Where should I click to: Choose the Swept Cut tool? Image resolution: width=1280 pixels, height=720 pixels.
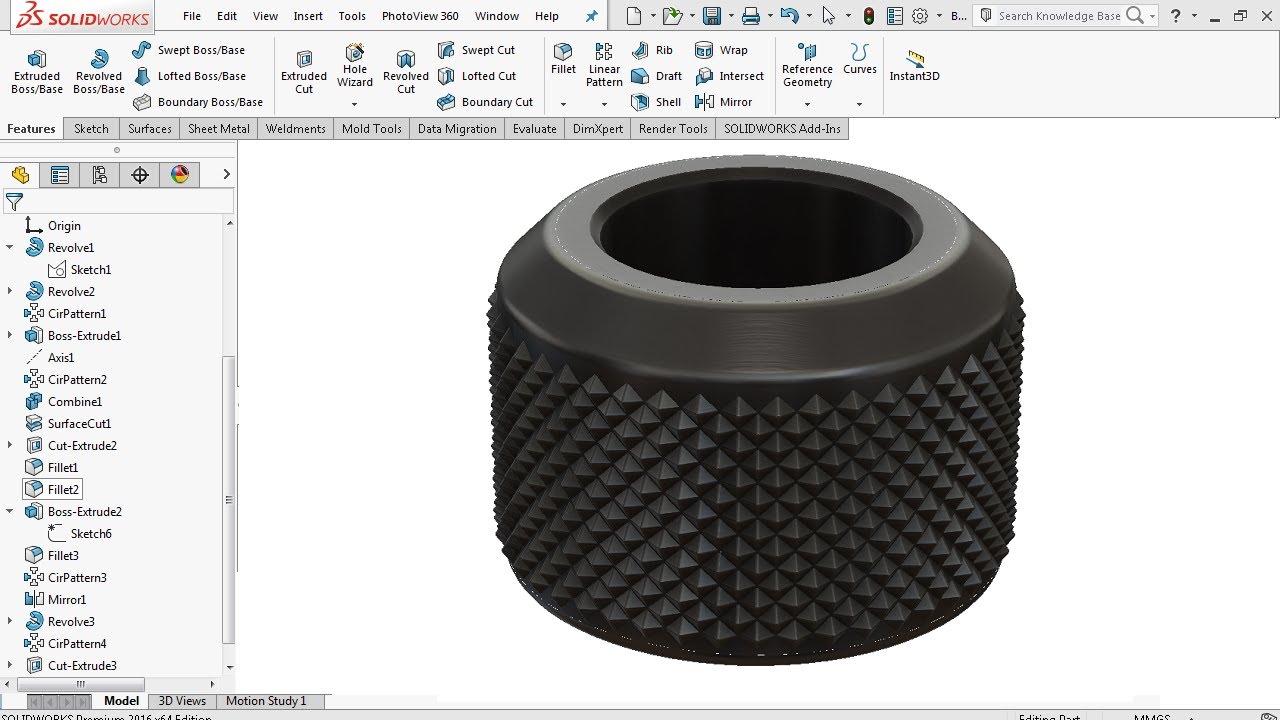pyautogui.click(x=476, y=50)
